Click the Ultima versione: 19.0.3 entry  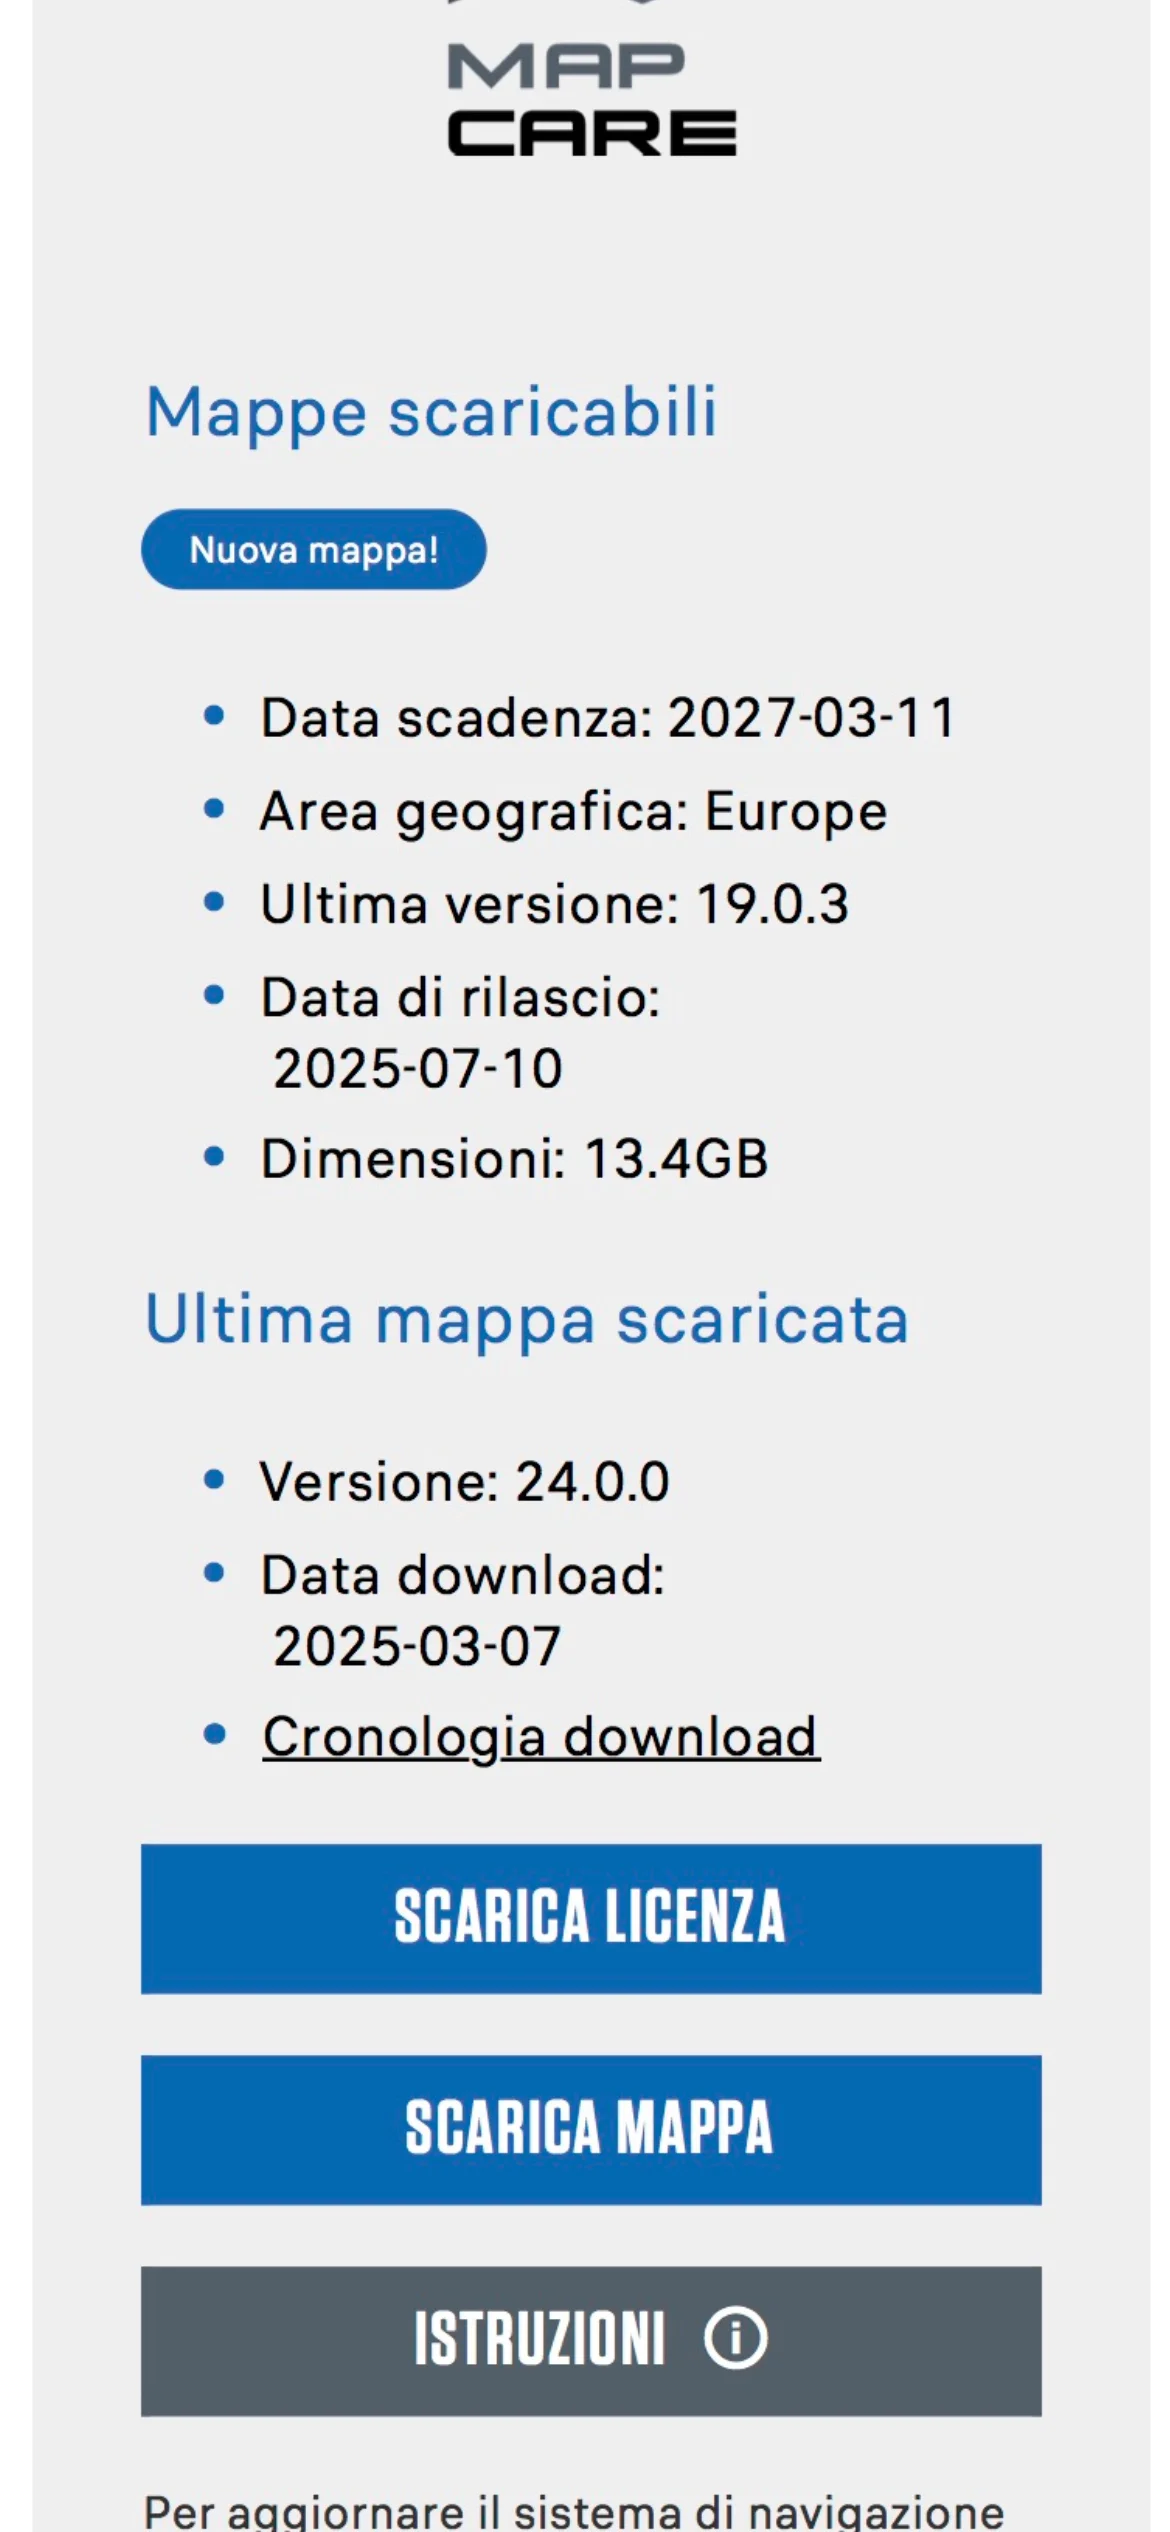555,904
